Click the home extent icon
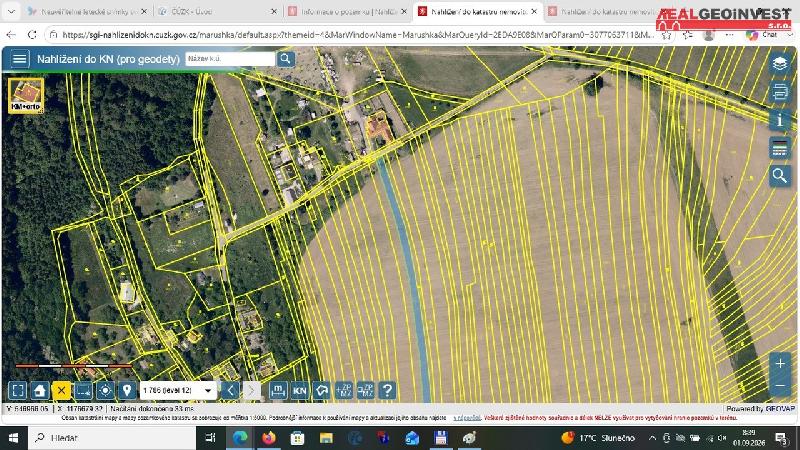The width and height of the screenshot is (800, 450). (x=40, y=391)
